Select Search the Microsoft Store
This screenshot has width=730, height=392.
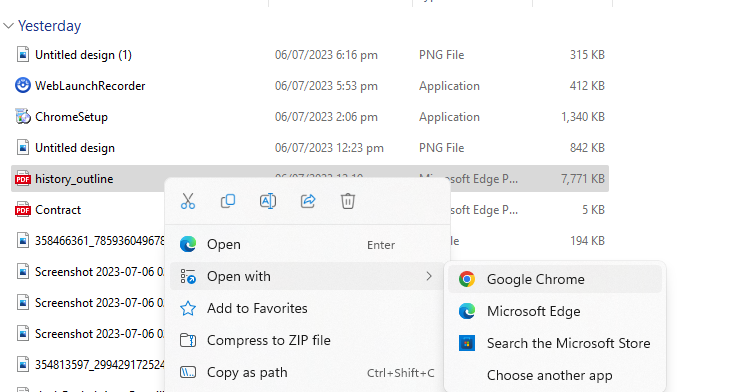pyautogui.click(x=554, y=343)
